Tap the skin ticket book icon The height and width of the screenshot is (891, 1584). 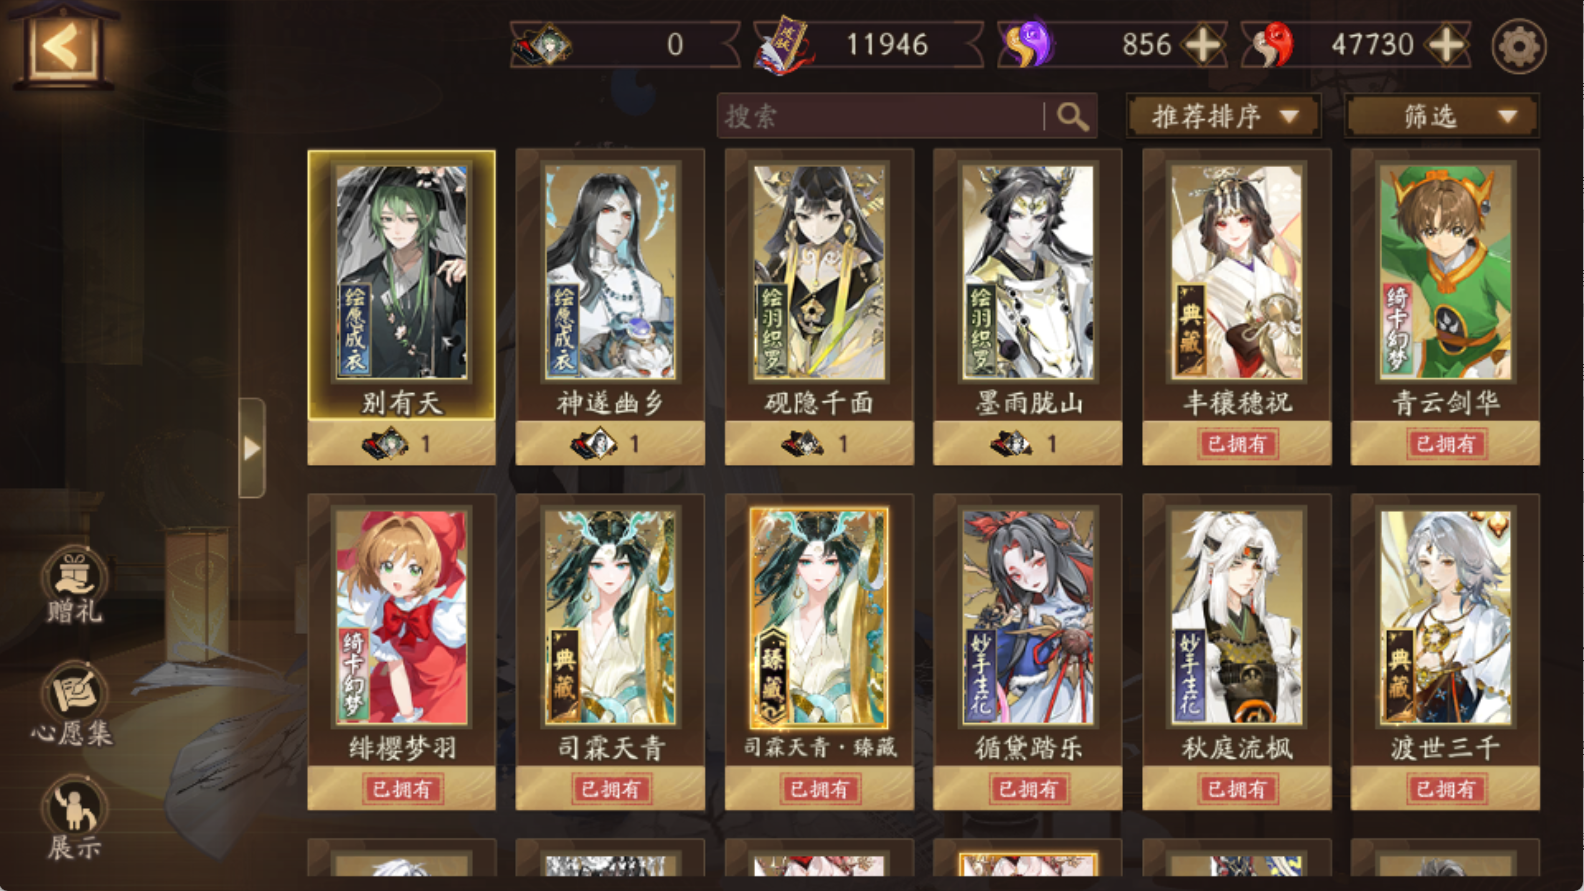782,46
